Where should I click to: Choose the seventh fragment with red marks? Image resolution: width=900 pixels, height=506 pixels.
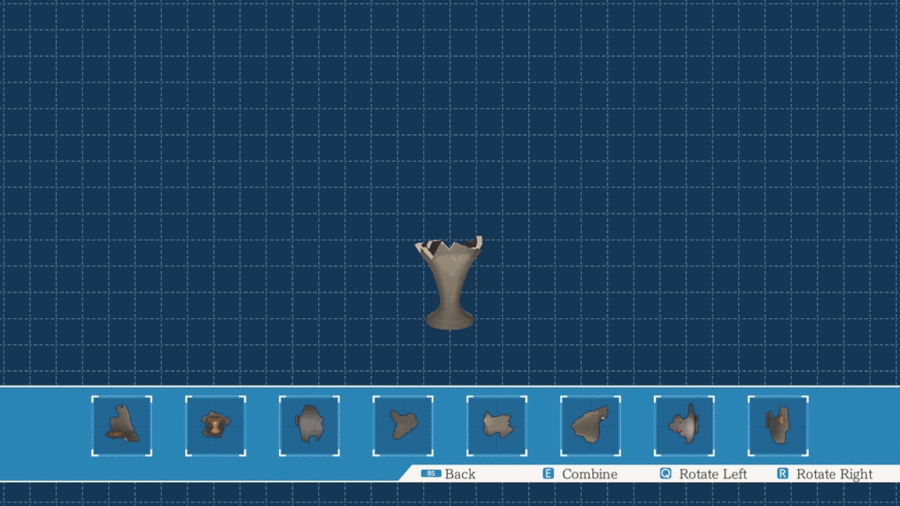pos(684,426)
